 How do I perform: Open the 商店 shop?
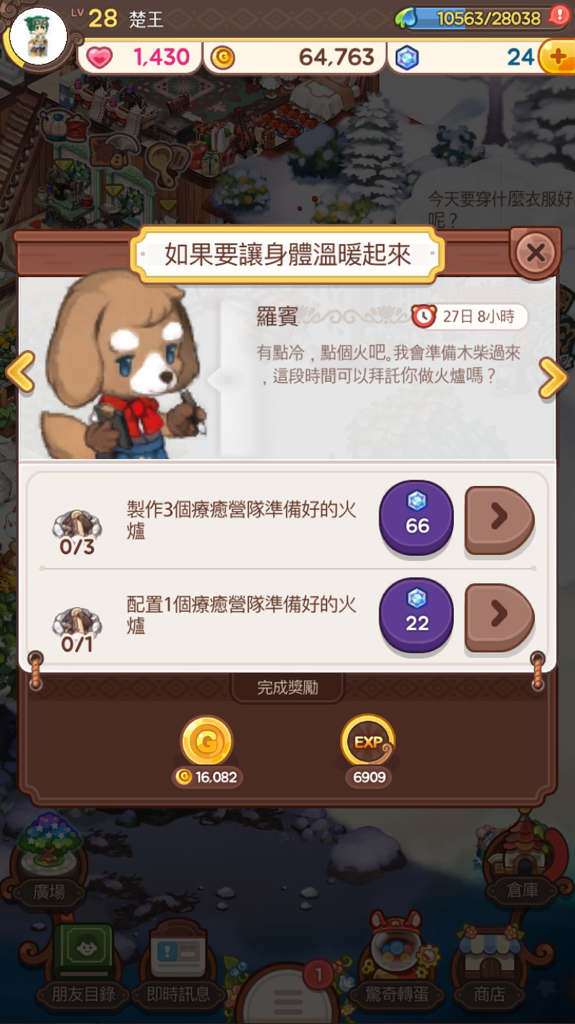click(x=489, y=965)
